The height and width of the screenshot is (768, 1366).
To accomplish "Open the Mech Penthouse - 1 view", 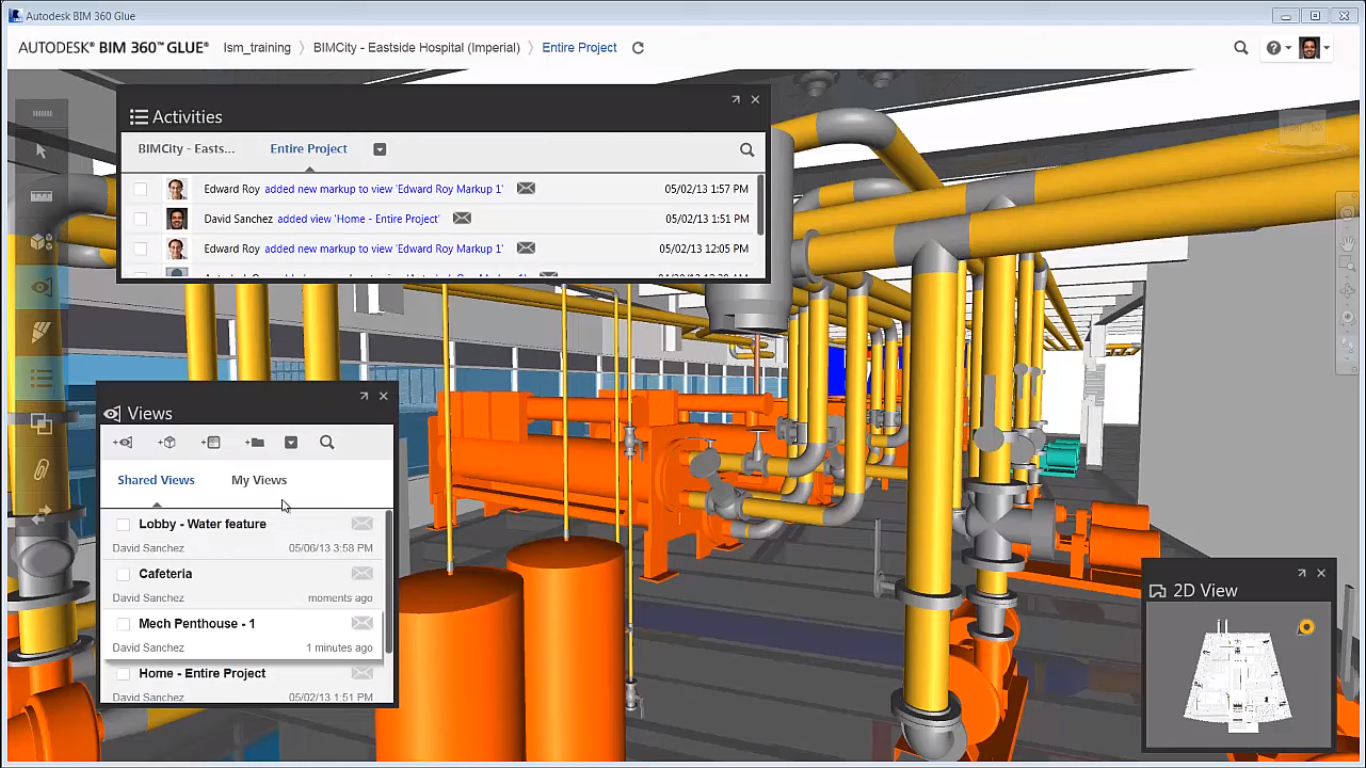I will [197, 624].
